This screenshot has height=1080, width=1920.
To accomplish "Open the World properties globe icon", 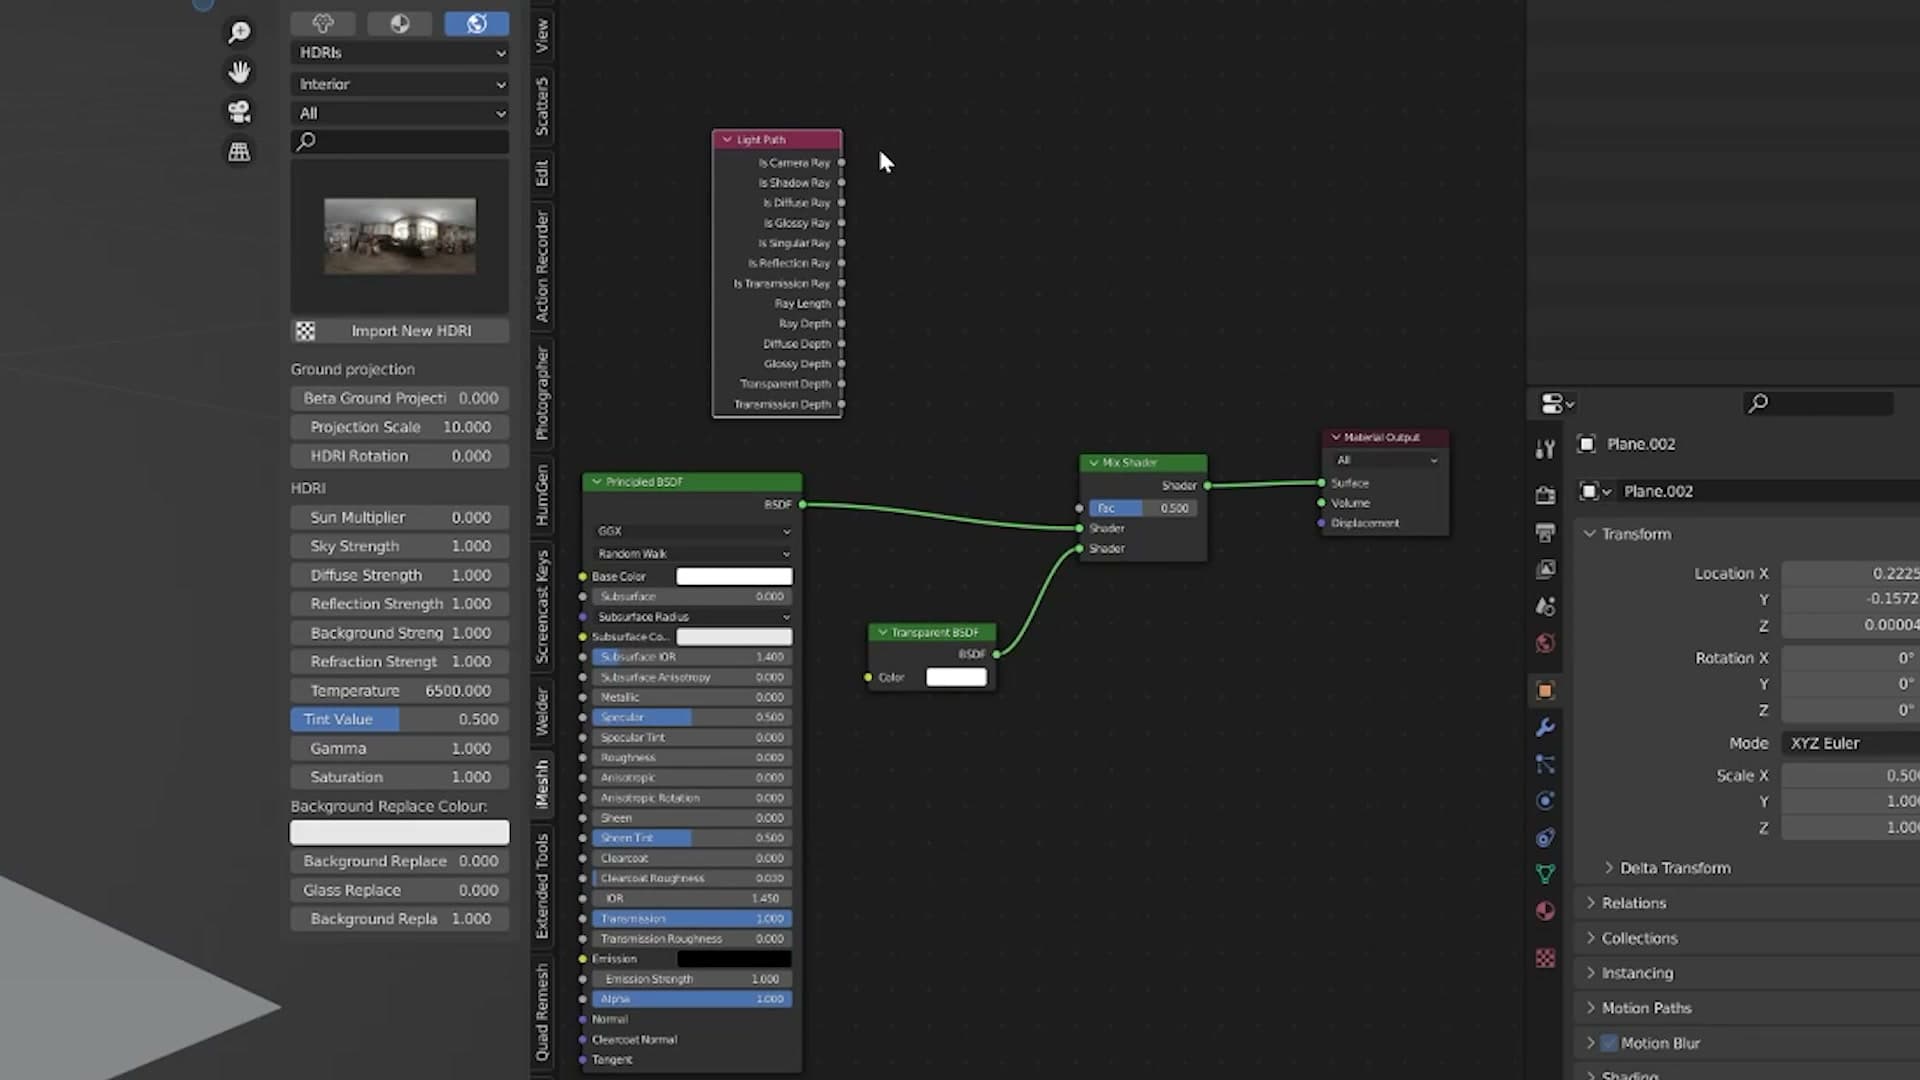I will 1545,643.
